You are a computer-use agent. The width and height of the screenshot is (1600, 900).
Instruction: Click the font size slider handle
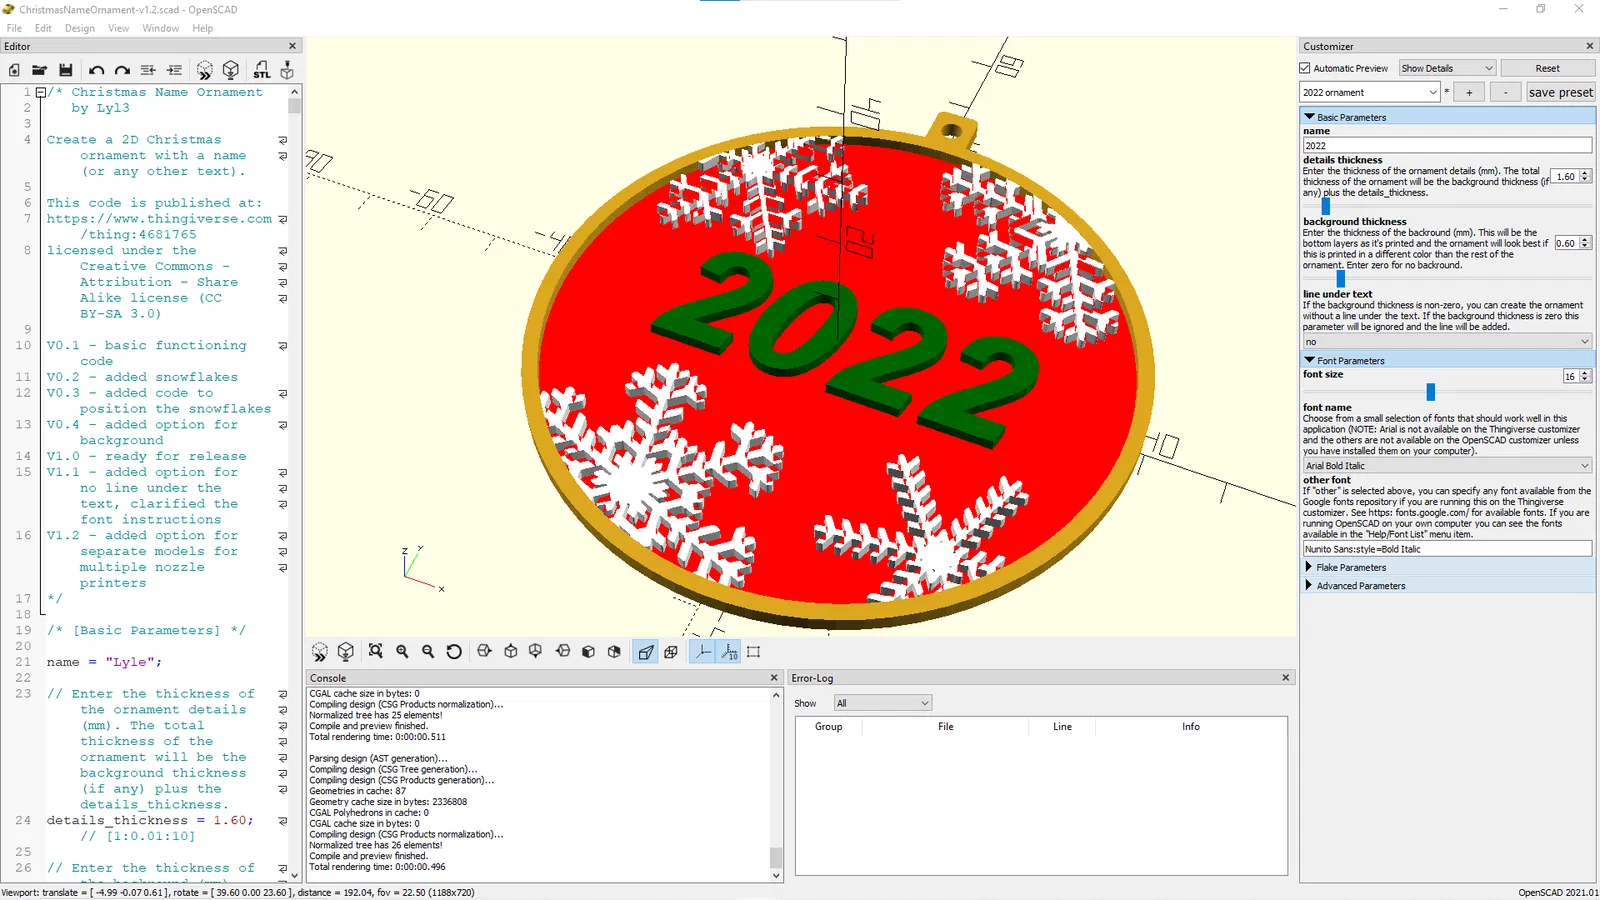(1430, 392)
